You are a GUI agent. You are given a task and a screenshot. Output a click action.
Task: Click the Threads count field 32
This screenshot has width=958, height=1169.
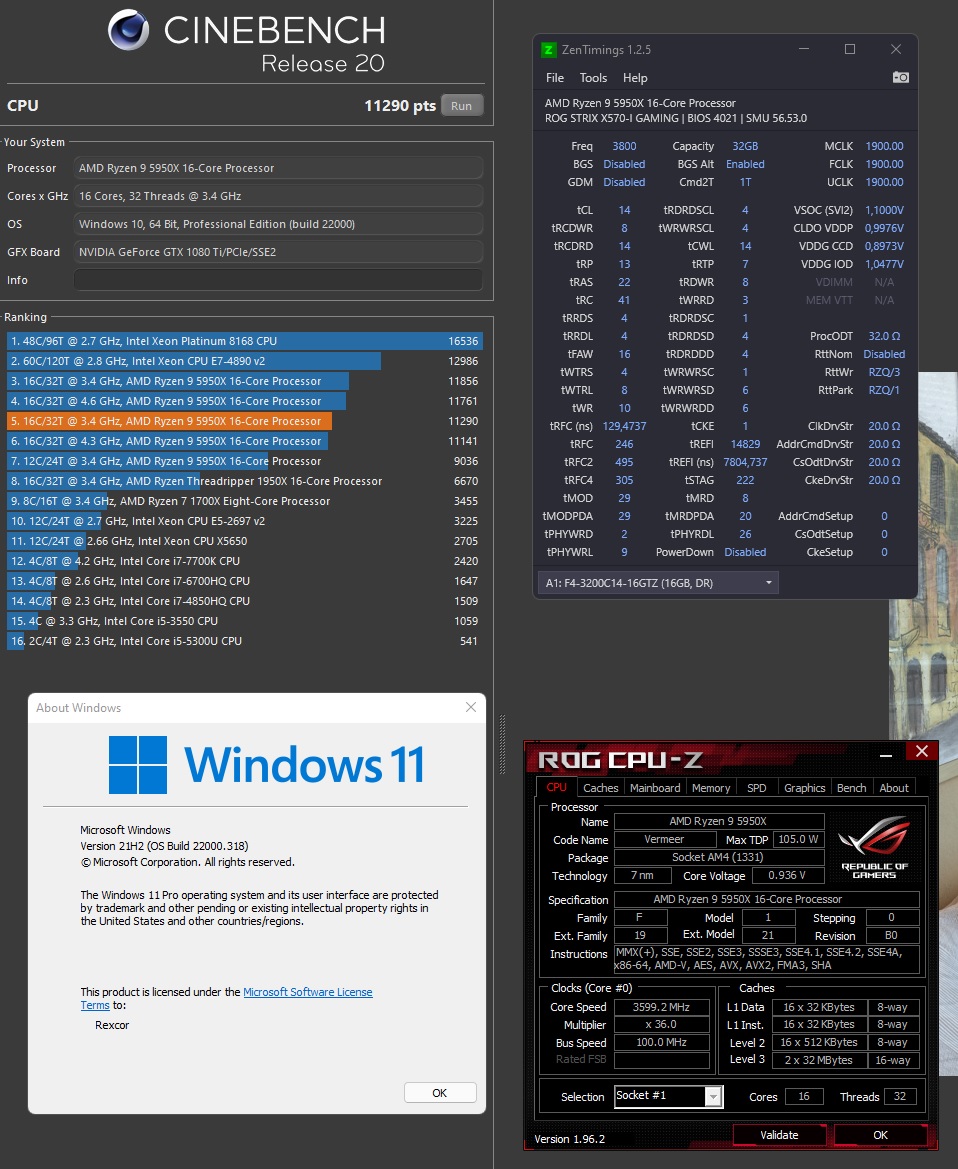pos(900,1097)
